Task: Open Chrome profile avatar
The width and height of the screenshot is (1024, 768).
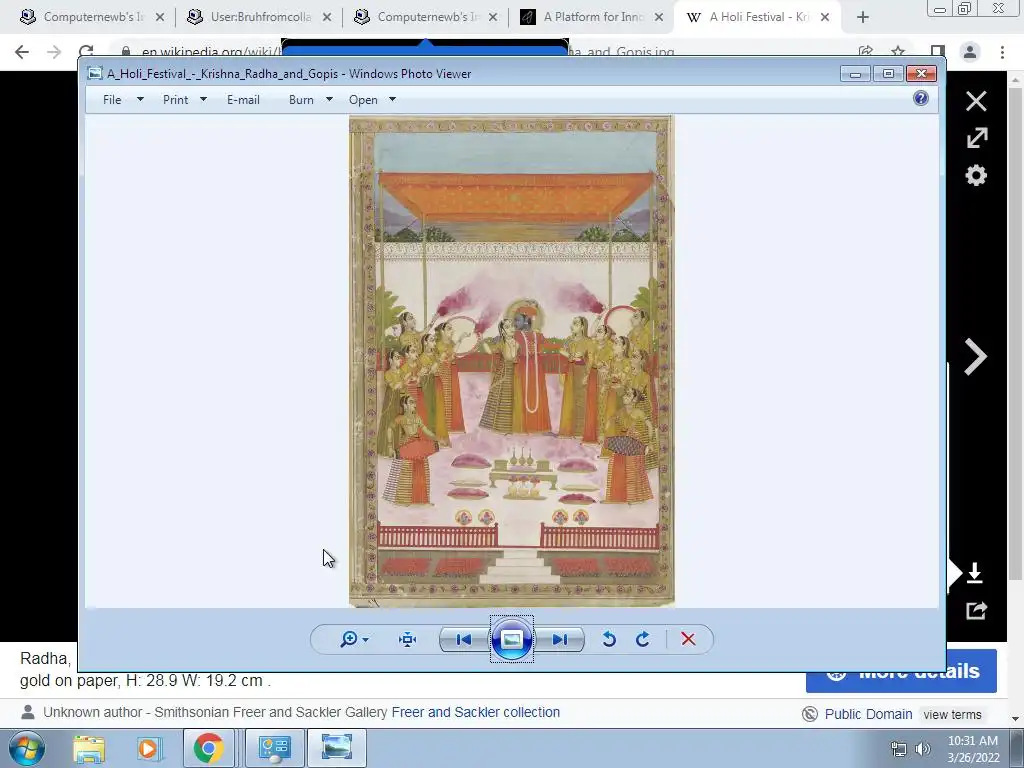Action: (970, 52)
